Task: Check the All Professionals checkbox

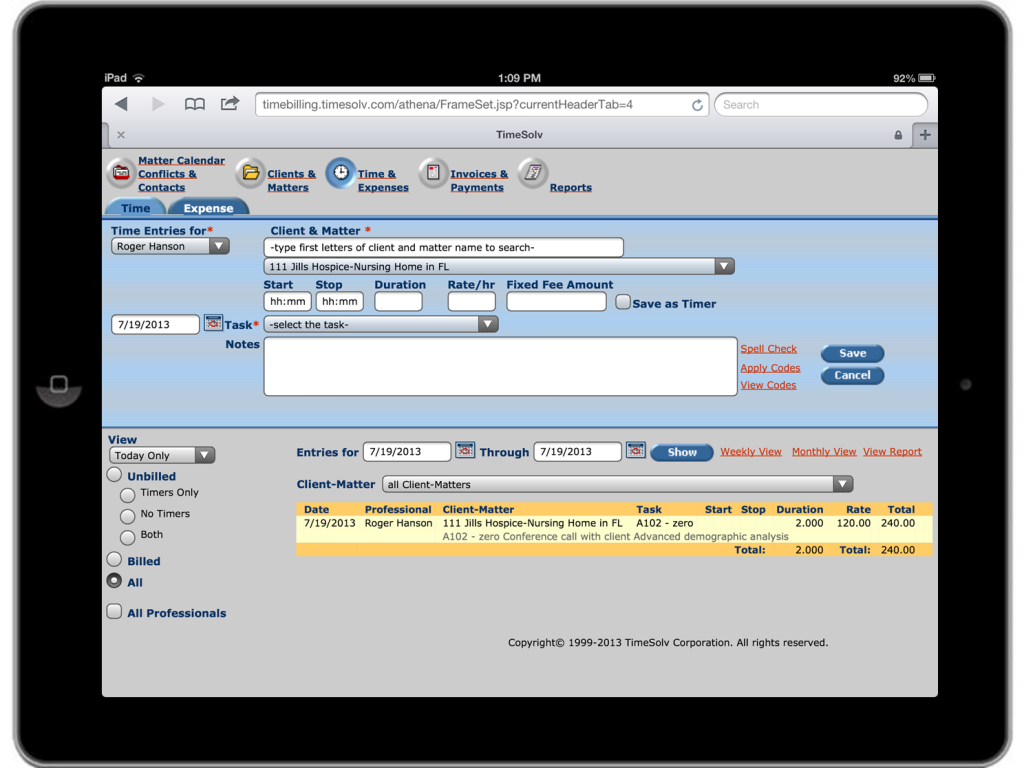Action: click(114, 611)
